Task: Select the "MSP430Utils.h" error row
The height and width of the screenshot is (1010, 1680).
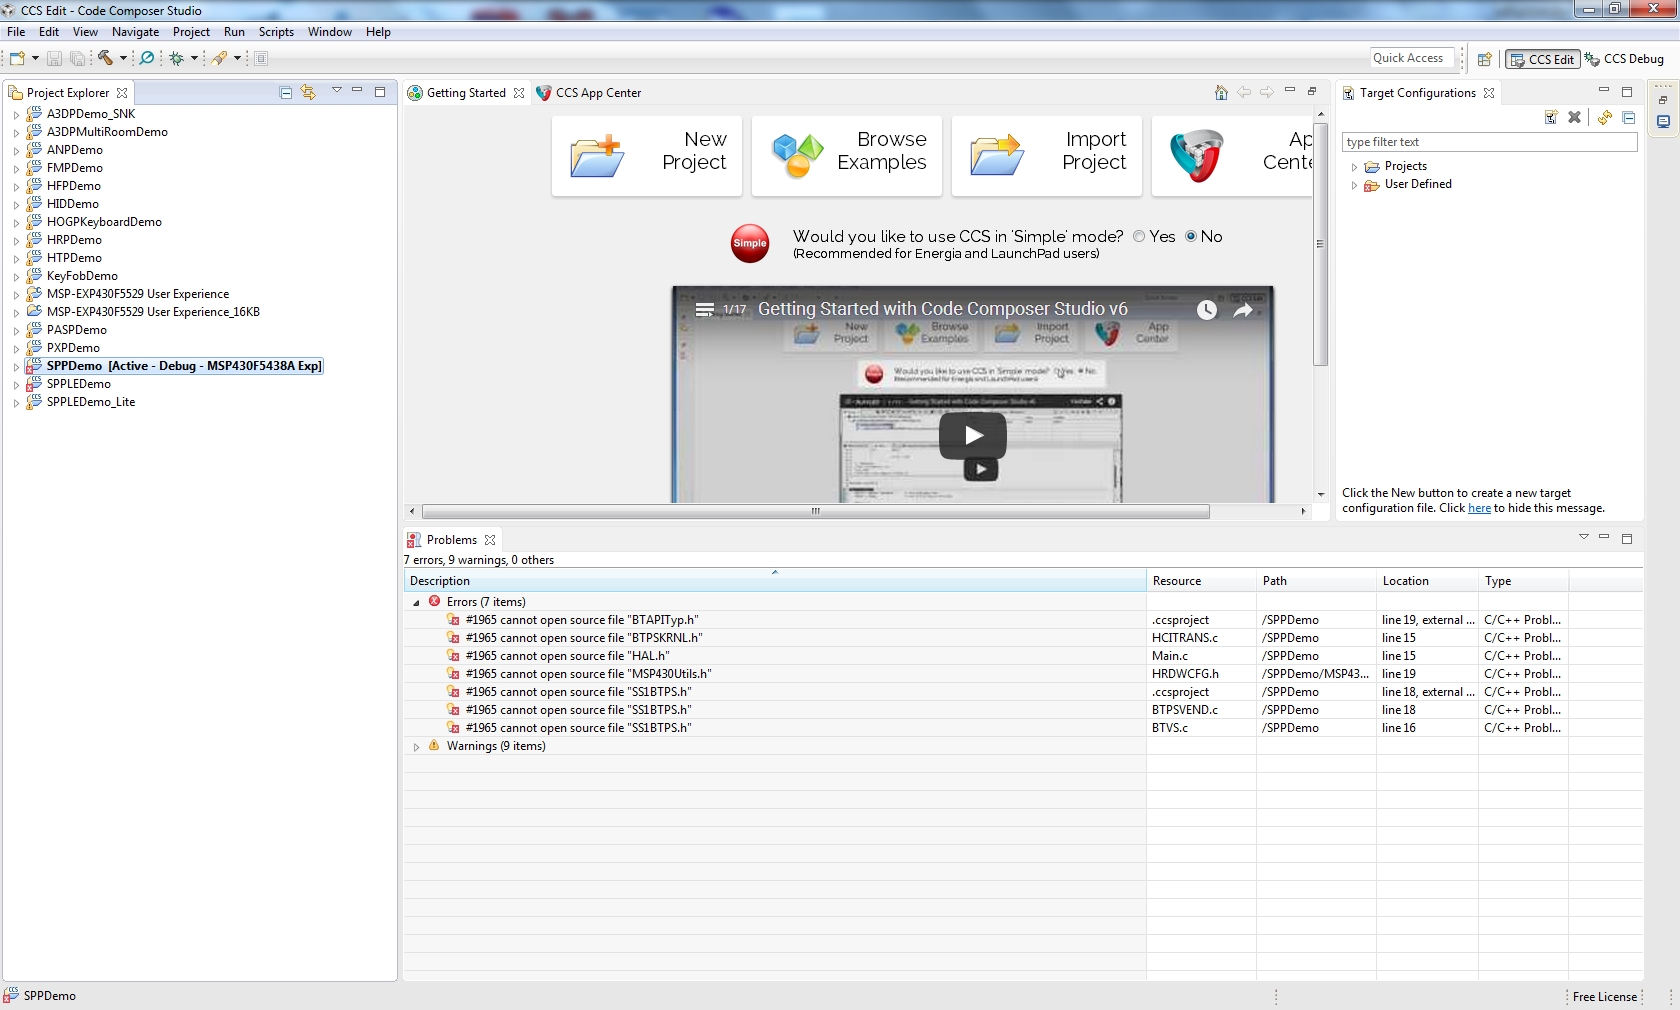Action: click(x=1023, y=674)
